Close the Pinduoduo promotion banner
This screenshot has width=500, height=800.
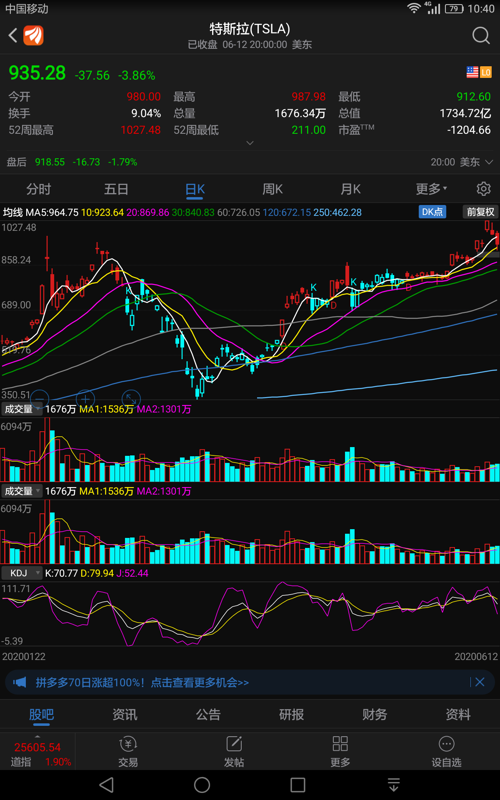(x=480, y=682)
